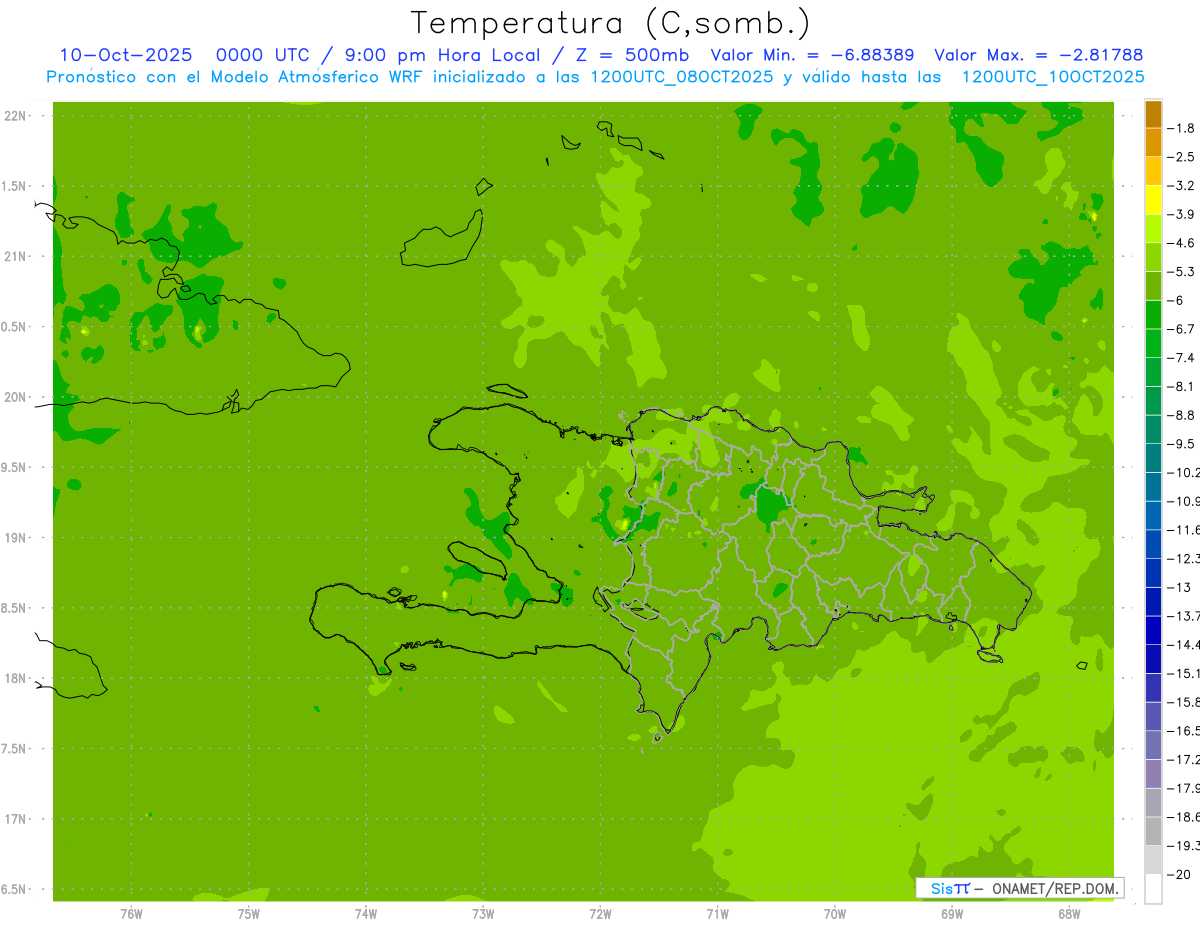1200x927 pixels.
Task: Click the "-4.6" color bar label
Action: point(1183,243)
